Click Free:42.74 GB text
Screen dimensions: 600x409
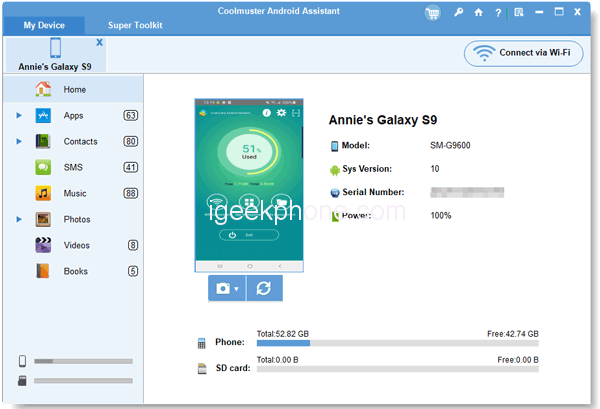513,334
